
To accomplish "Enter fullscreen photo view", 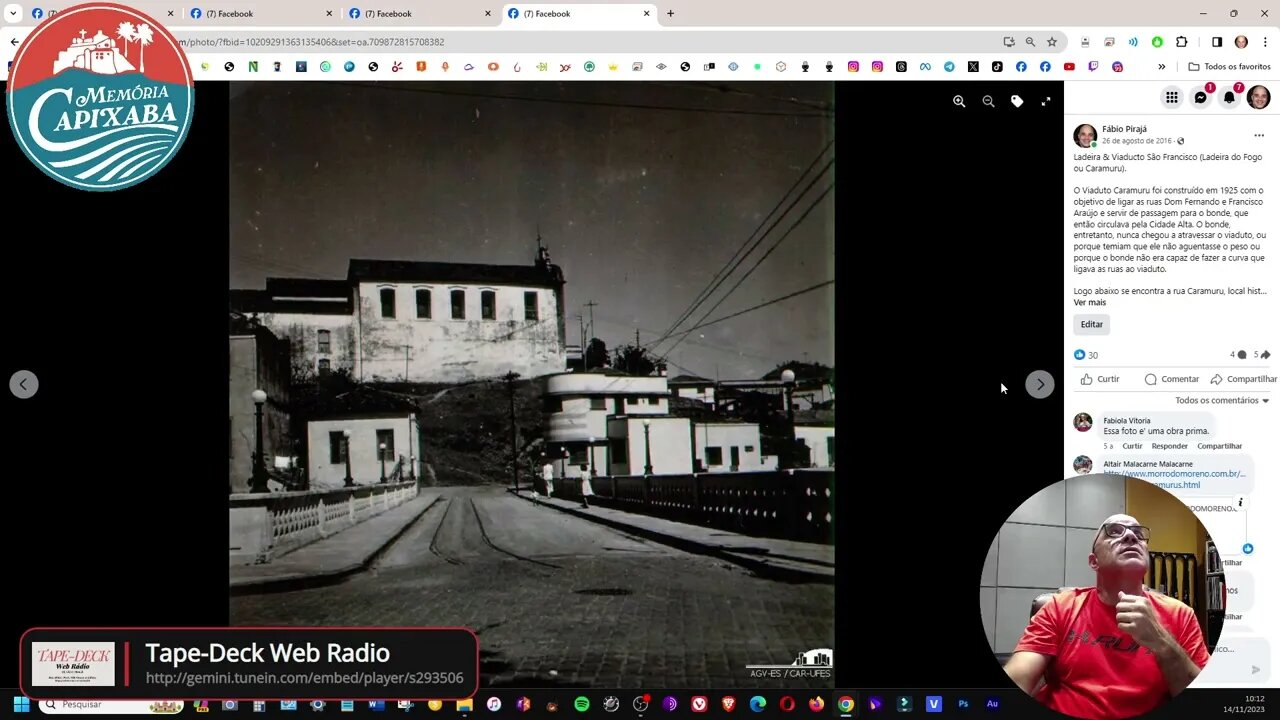I will point(1046,101).
